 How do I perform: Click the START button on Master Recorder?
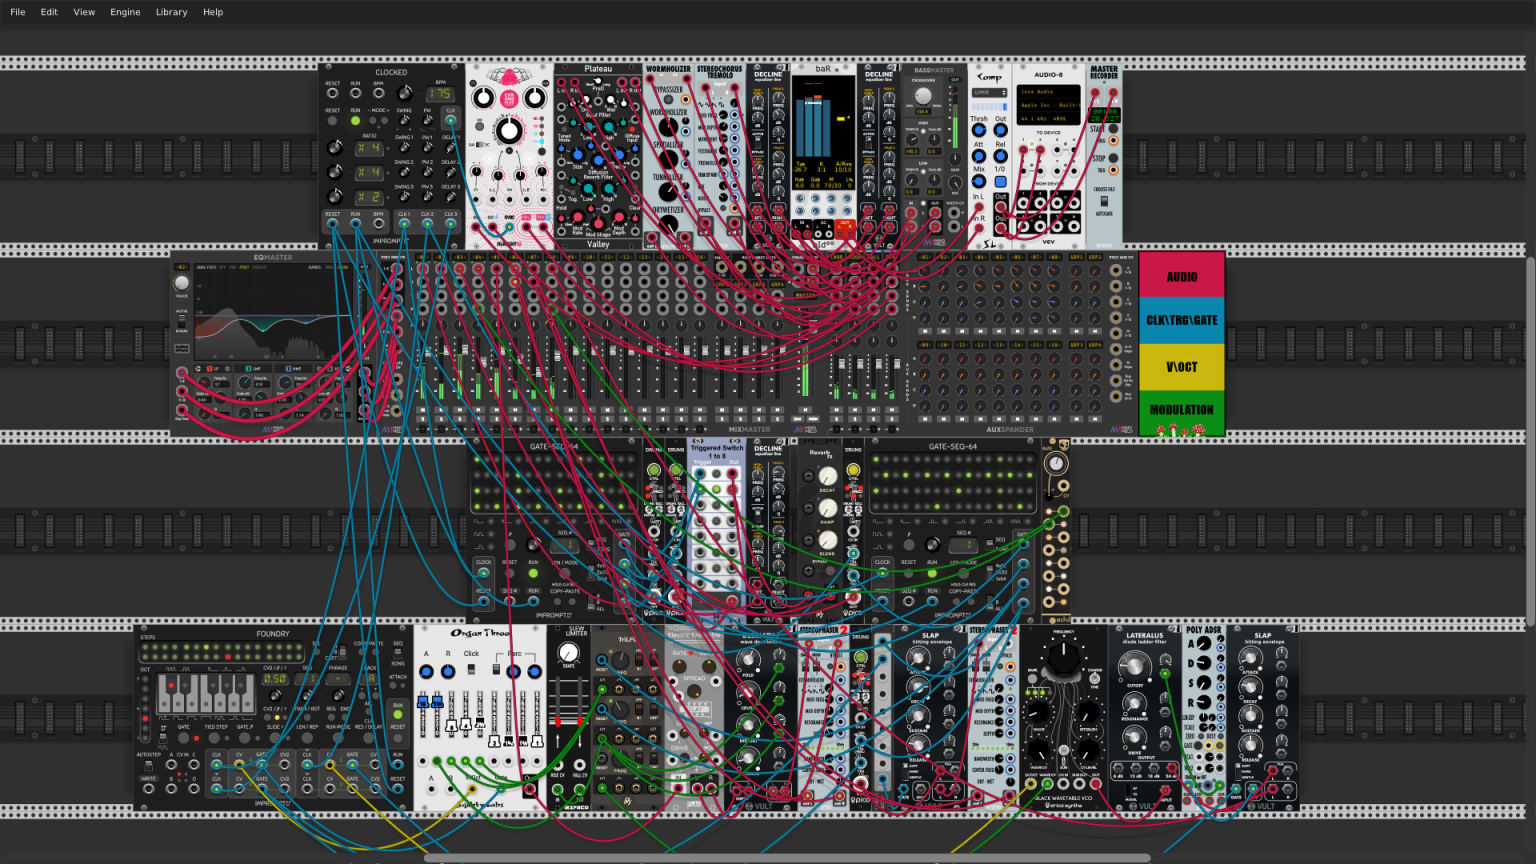1113,129
